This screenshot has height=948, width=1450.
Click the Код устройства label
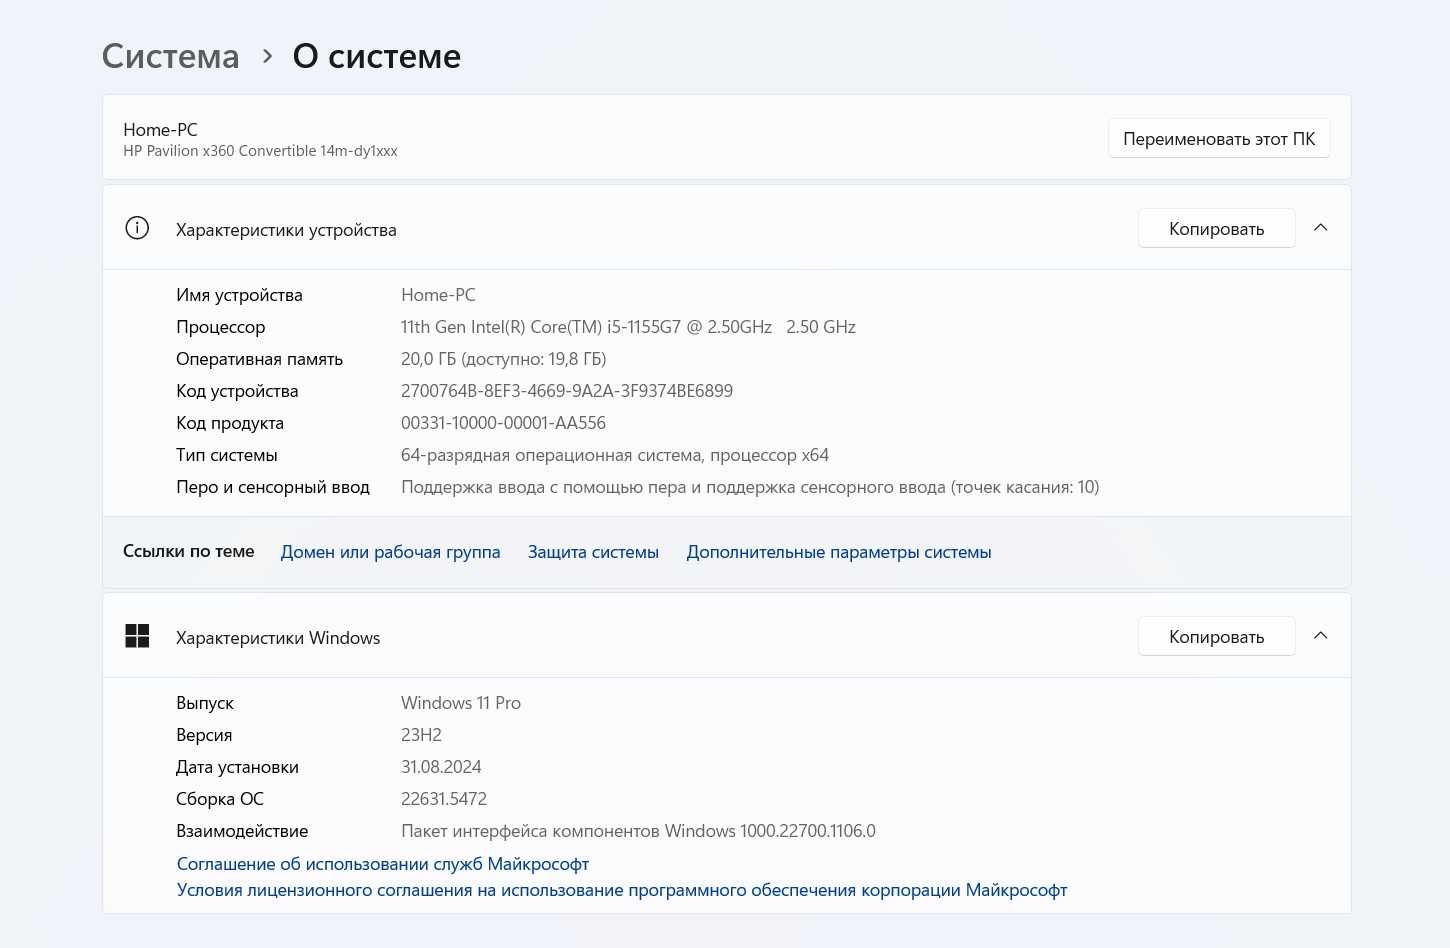click(237, 391)
